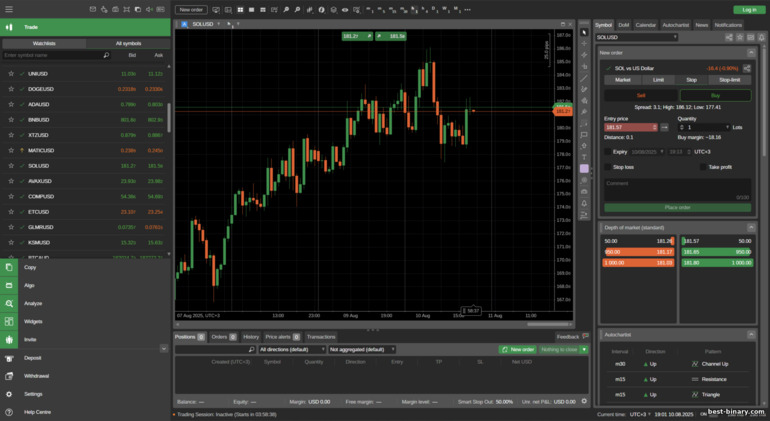Open the chart type candlestick icon menu
Screen dimensions: 770x421
(310, 10)
